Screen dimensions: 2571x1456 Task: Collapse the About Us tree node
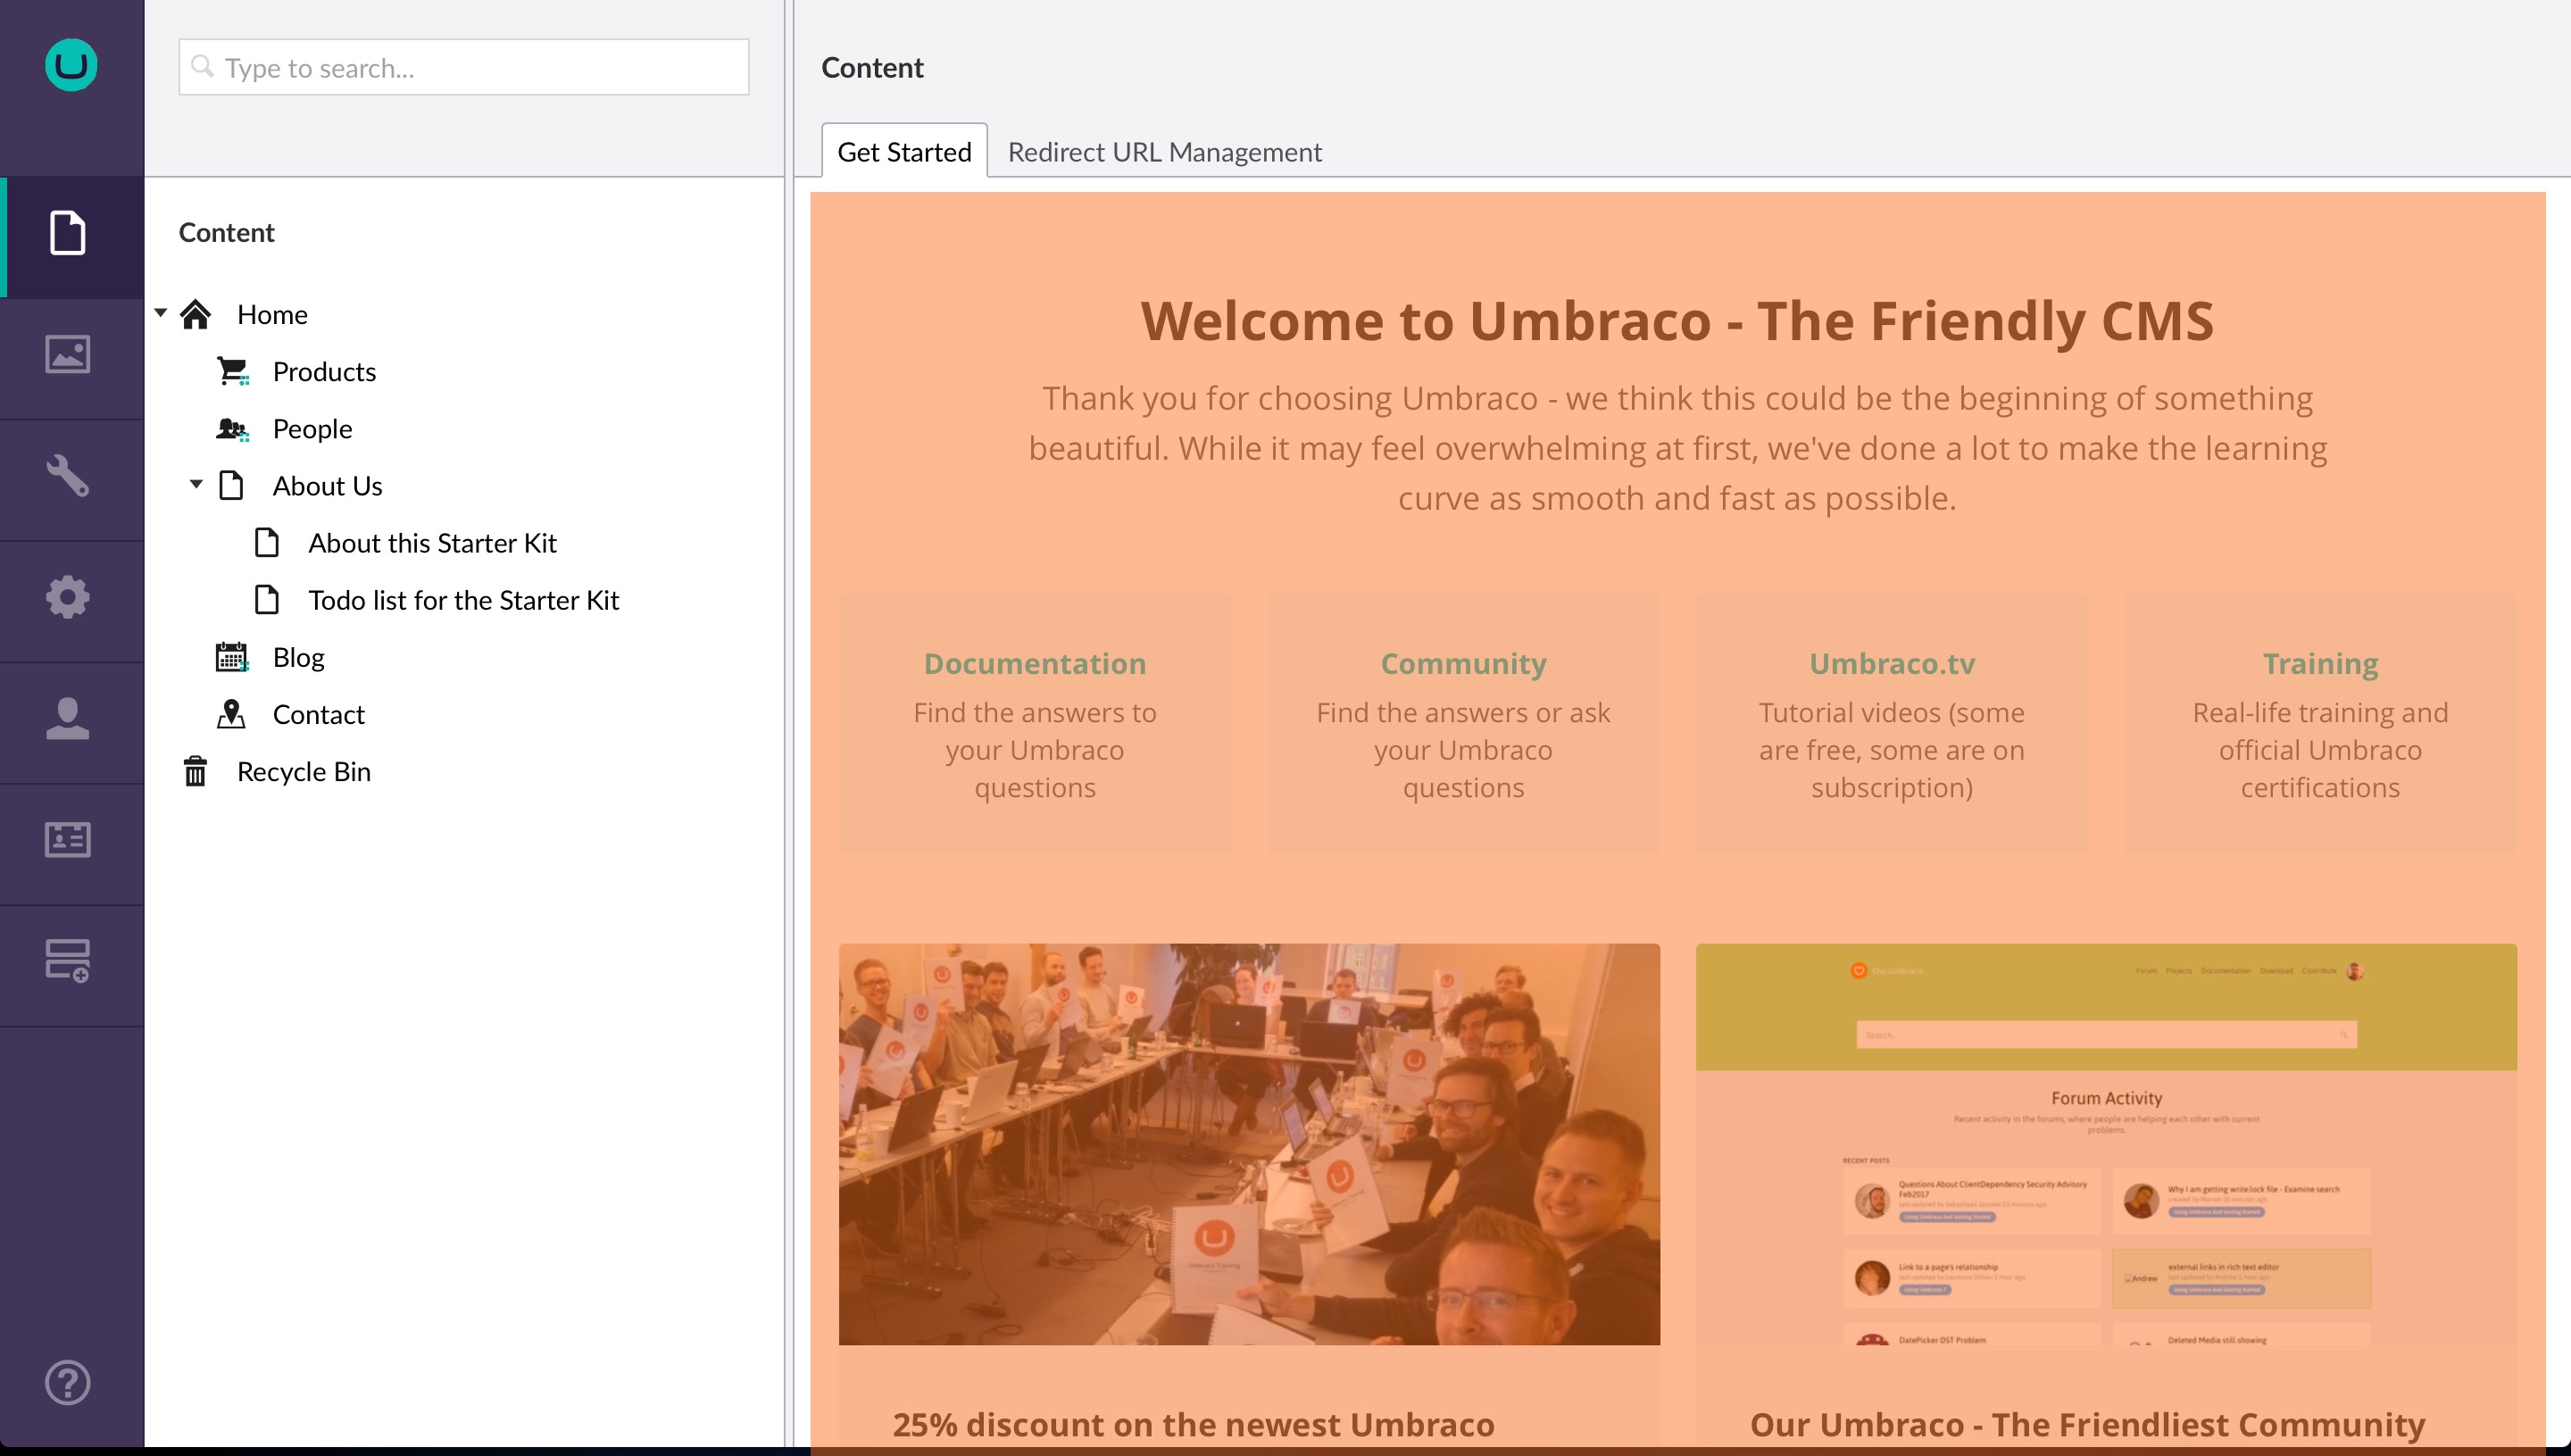tap(197, 484)
